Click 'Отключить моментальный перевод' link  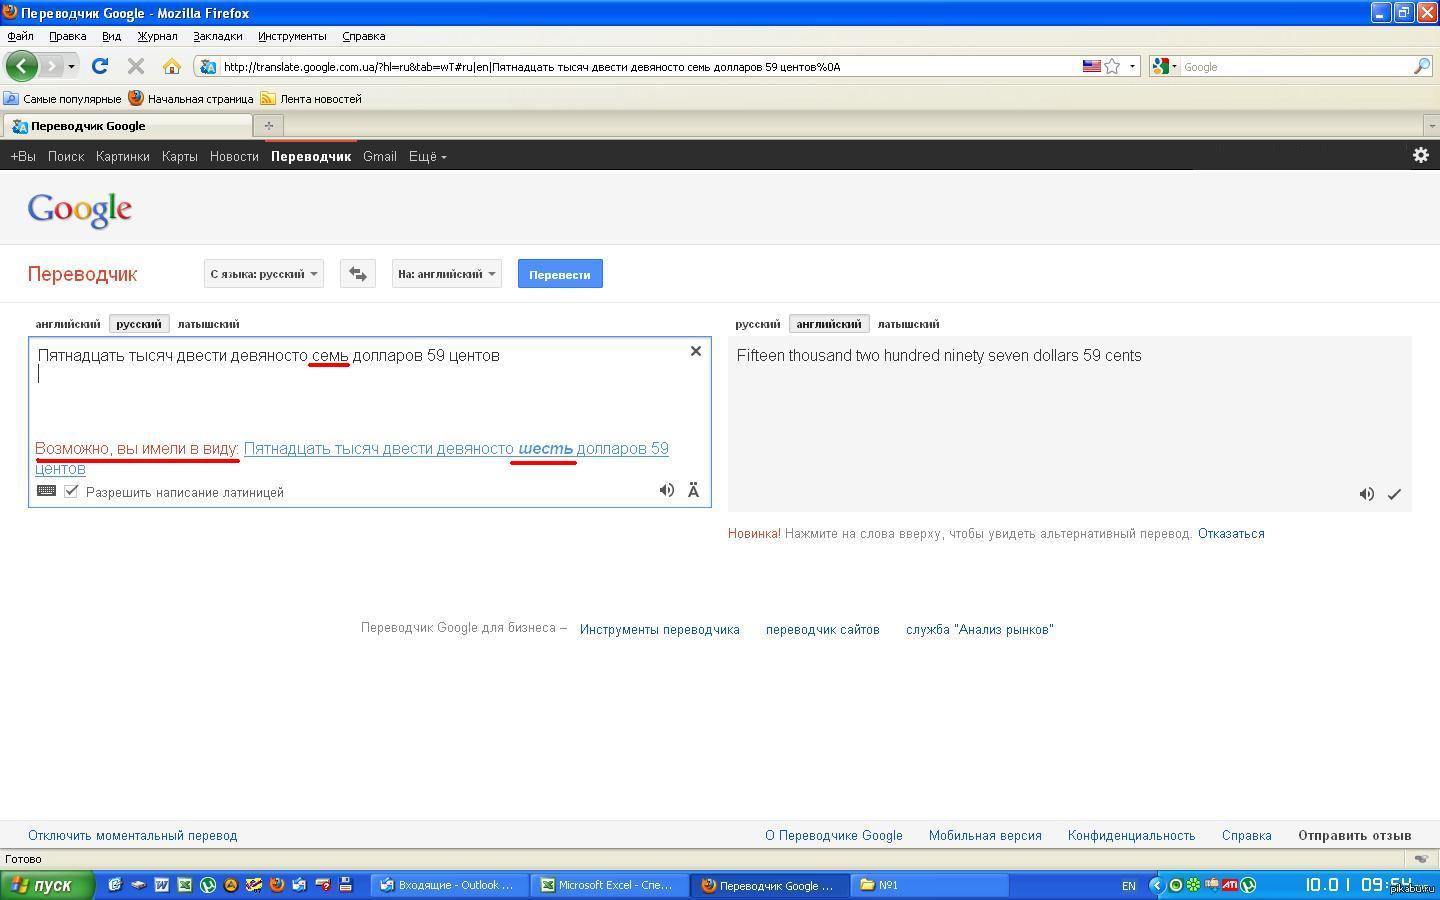(x=133, y=836)
